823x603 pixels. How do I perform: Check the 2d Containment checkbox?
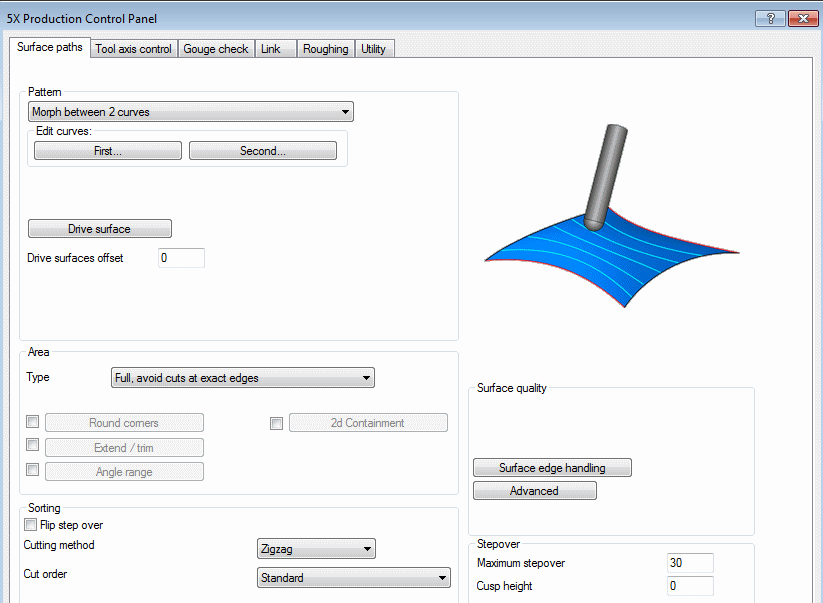(x=277, y=423)
